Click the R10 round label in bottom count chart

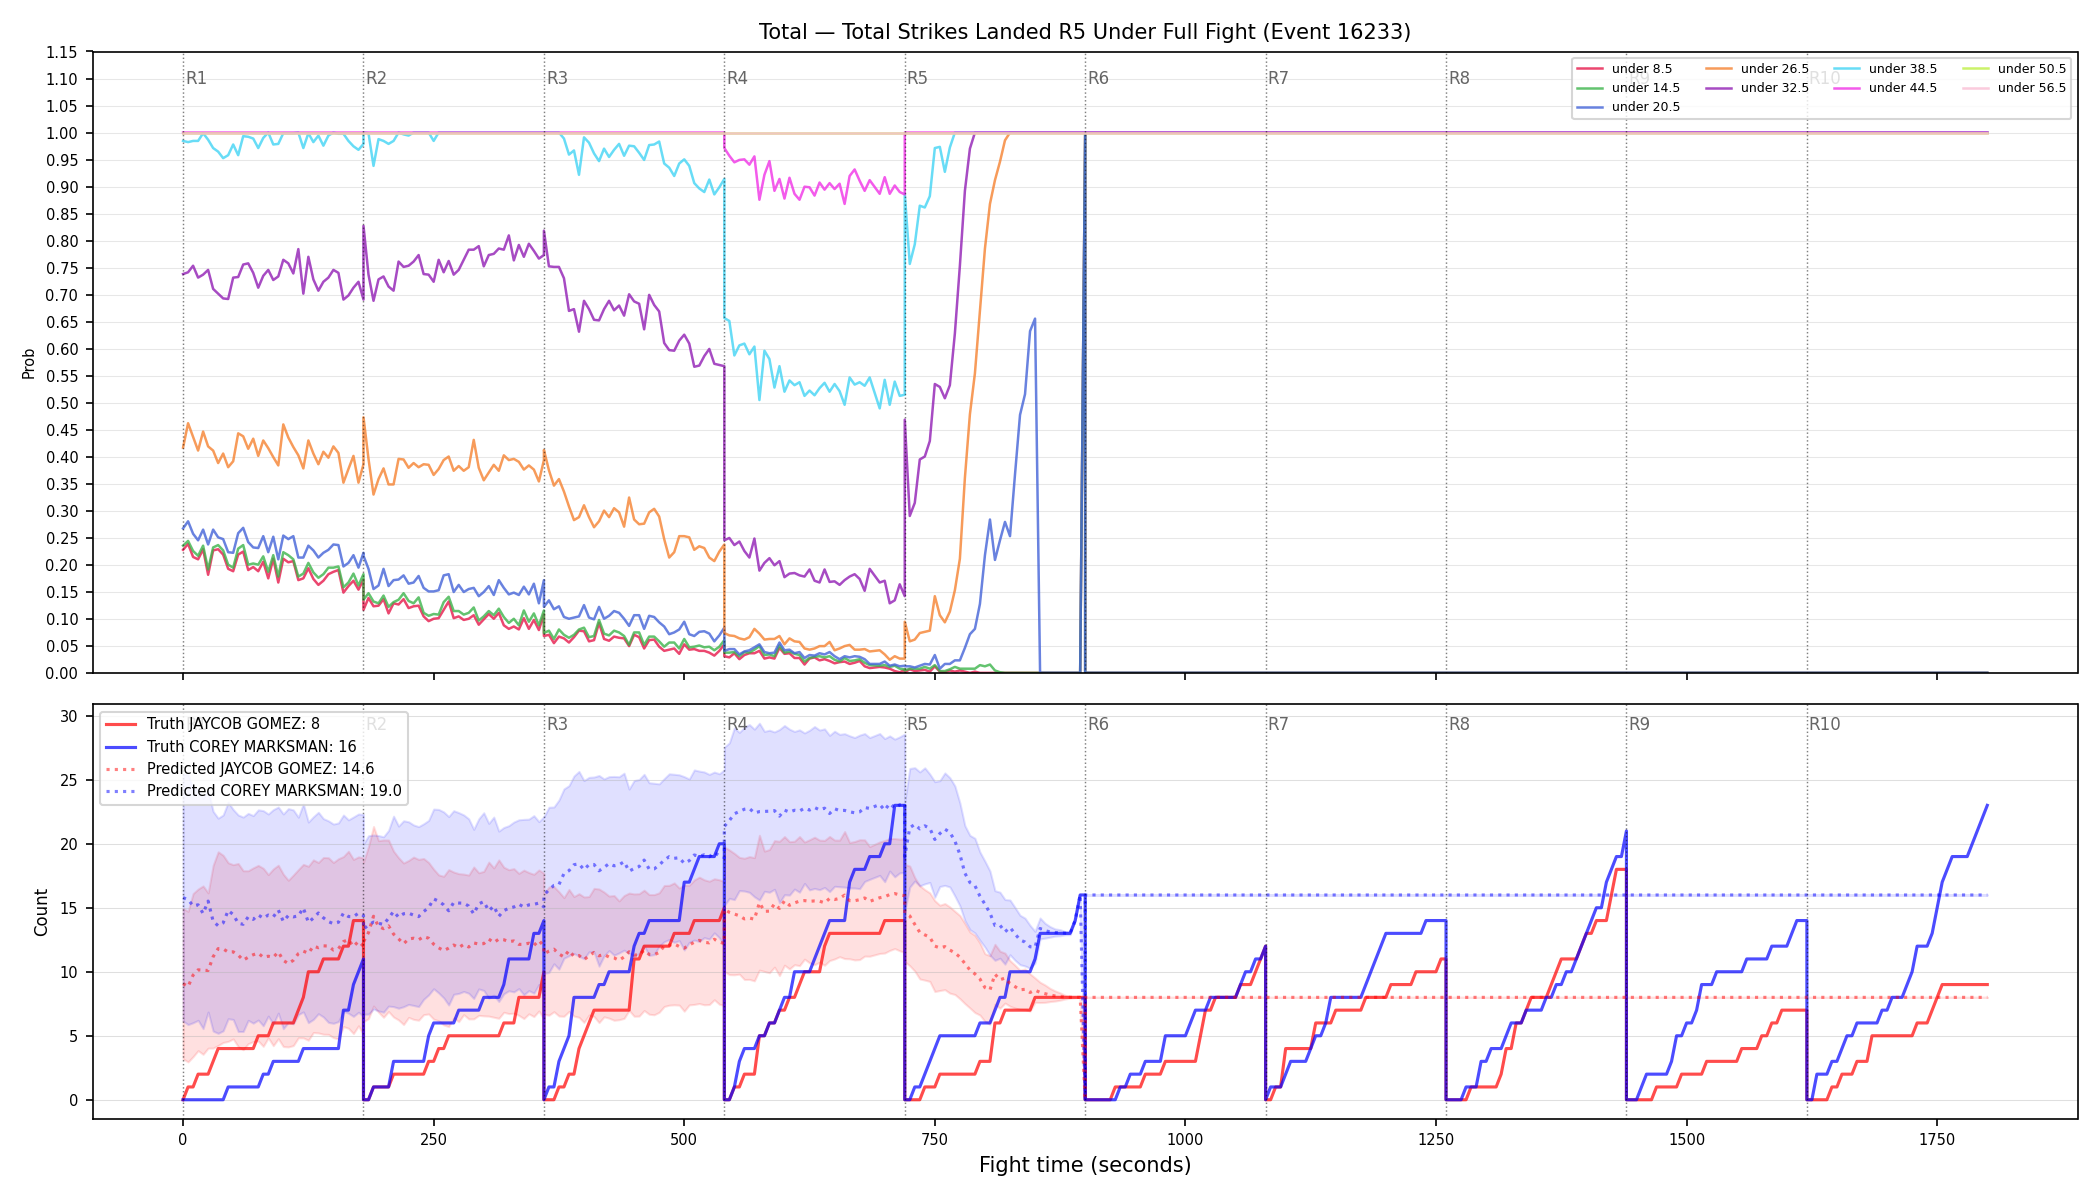1824,724
